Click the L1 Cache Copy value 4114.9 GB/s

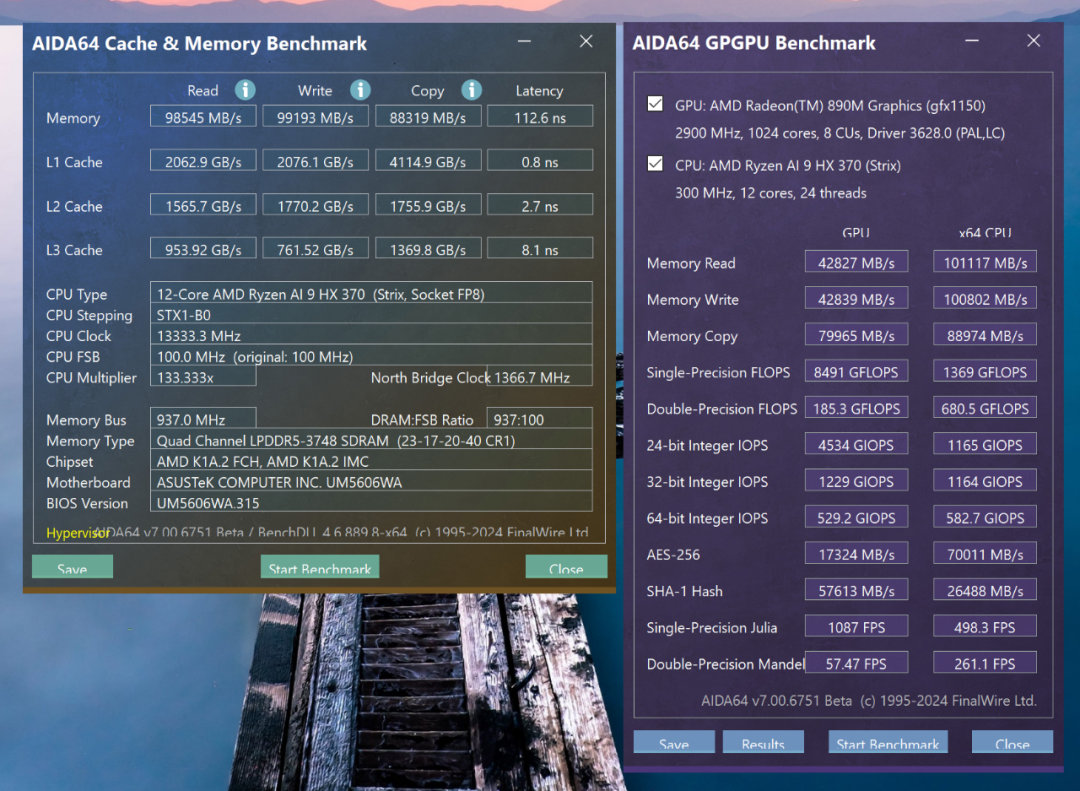click(x=428, y=161)
